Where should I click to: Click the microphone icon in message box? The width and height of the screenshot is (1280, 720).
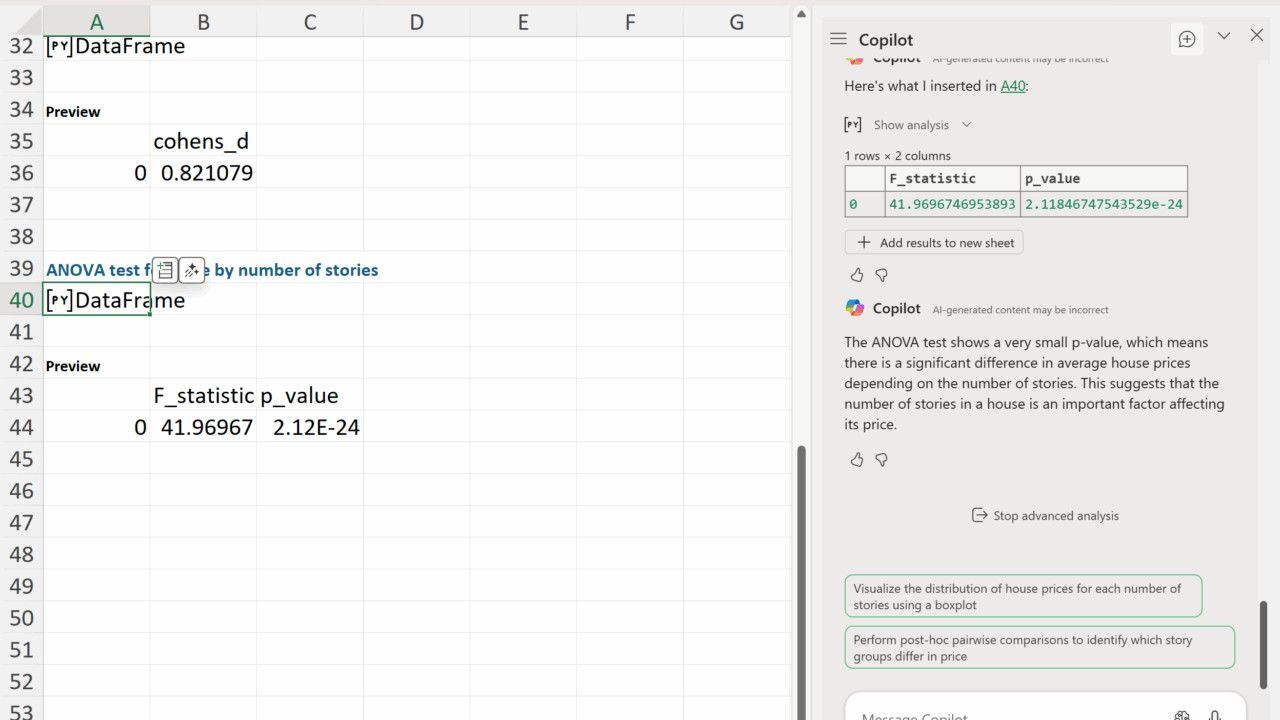pyautogui.click(x=1214, y=716)
